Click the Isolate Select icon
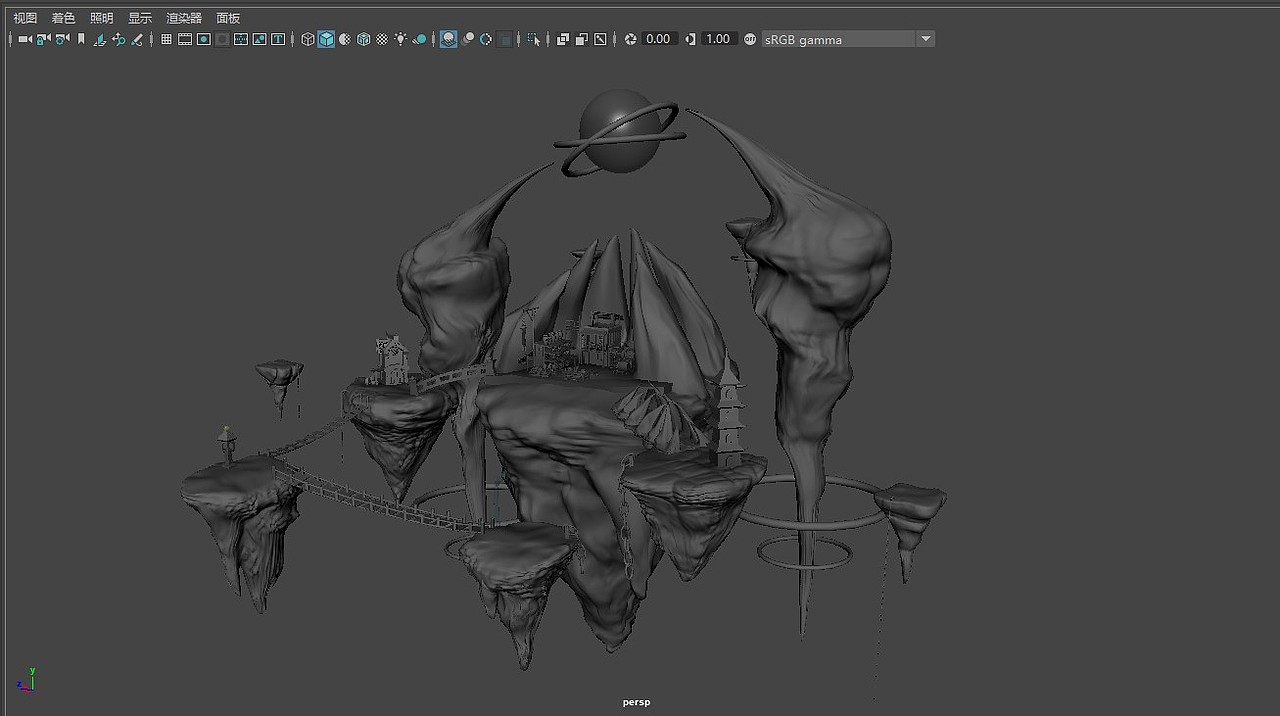 click(x=534, y=39)
